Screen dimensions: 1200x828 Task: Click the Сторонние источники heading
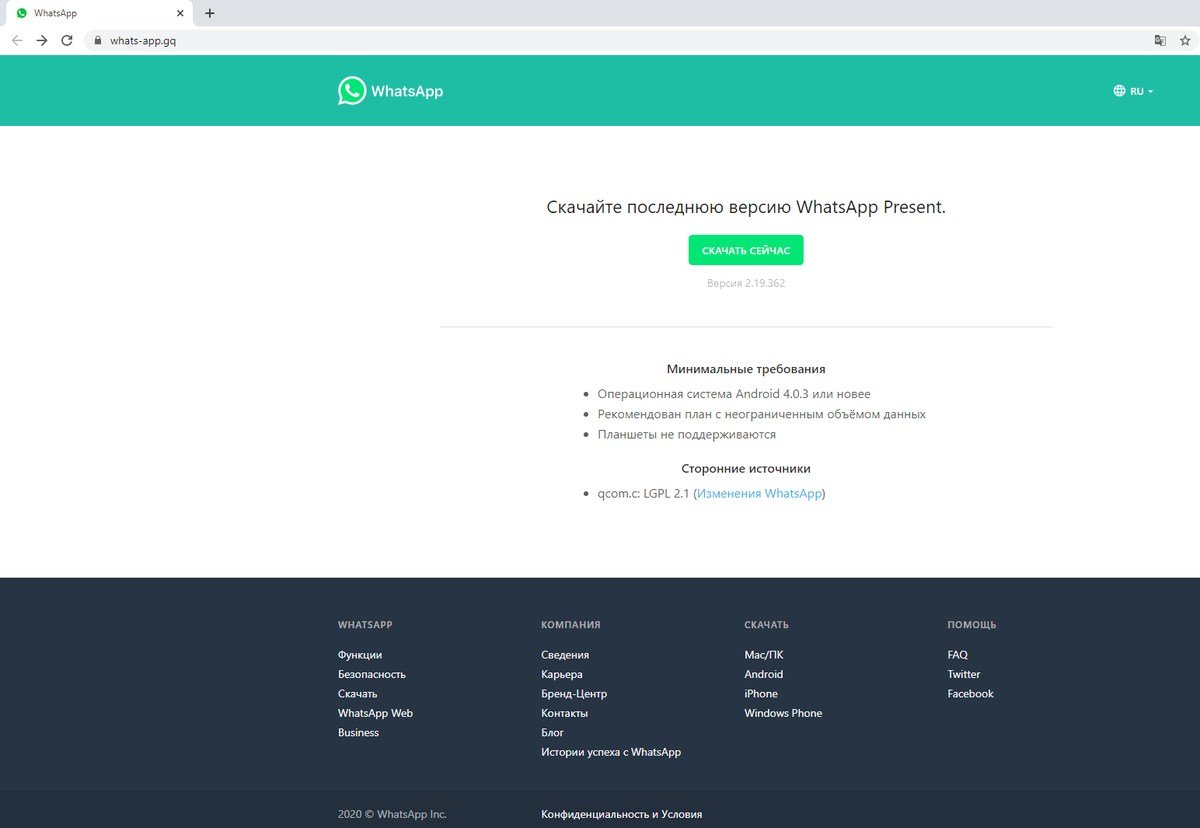(x=746, y=468)
